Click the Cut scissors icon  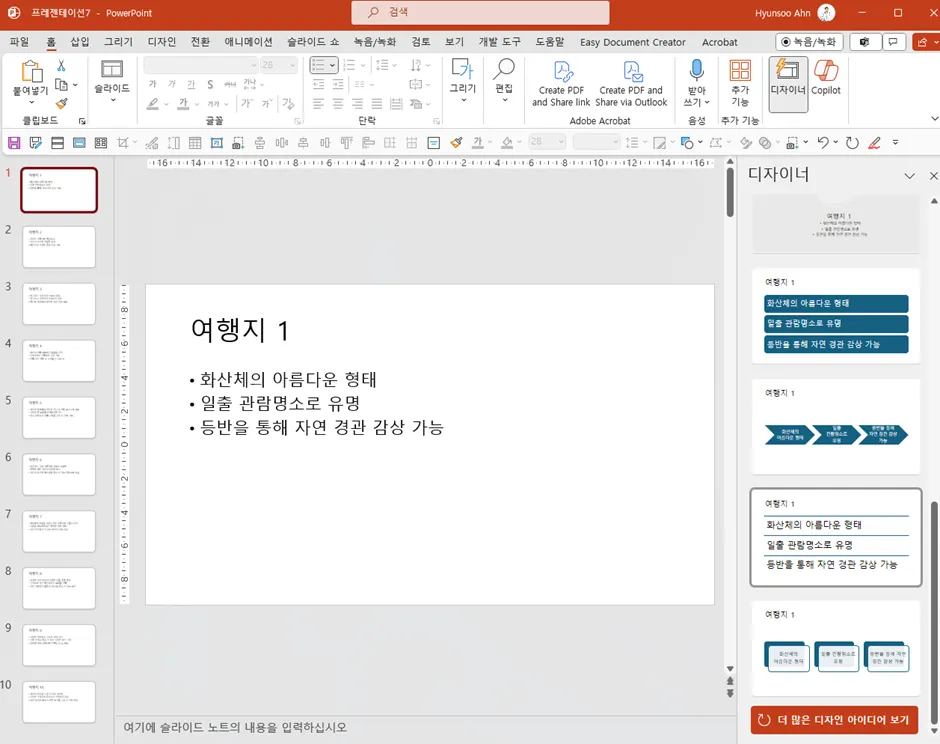pos(61,65)
